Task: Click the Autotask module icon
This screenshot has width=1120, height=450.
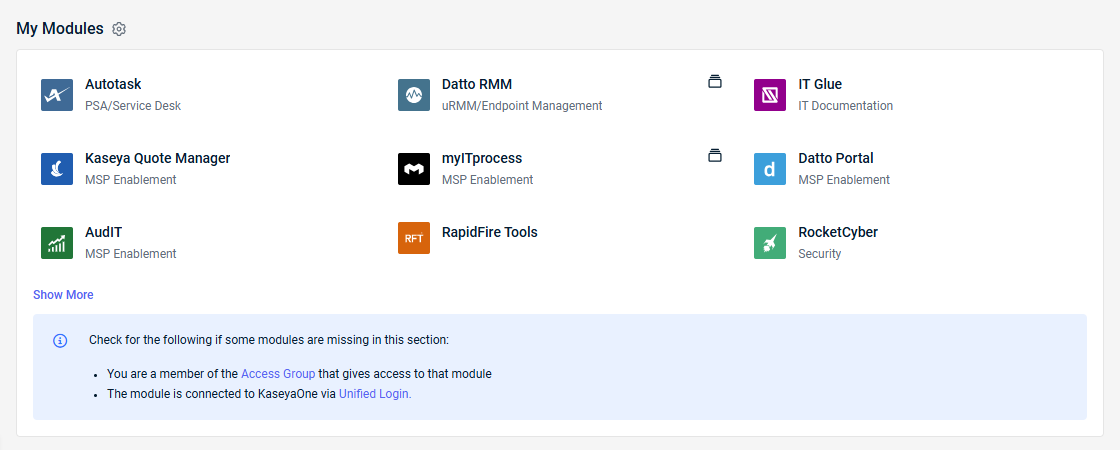Action: pos(57,95)
